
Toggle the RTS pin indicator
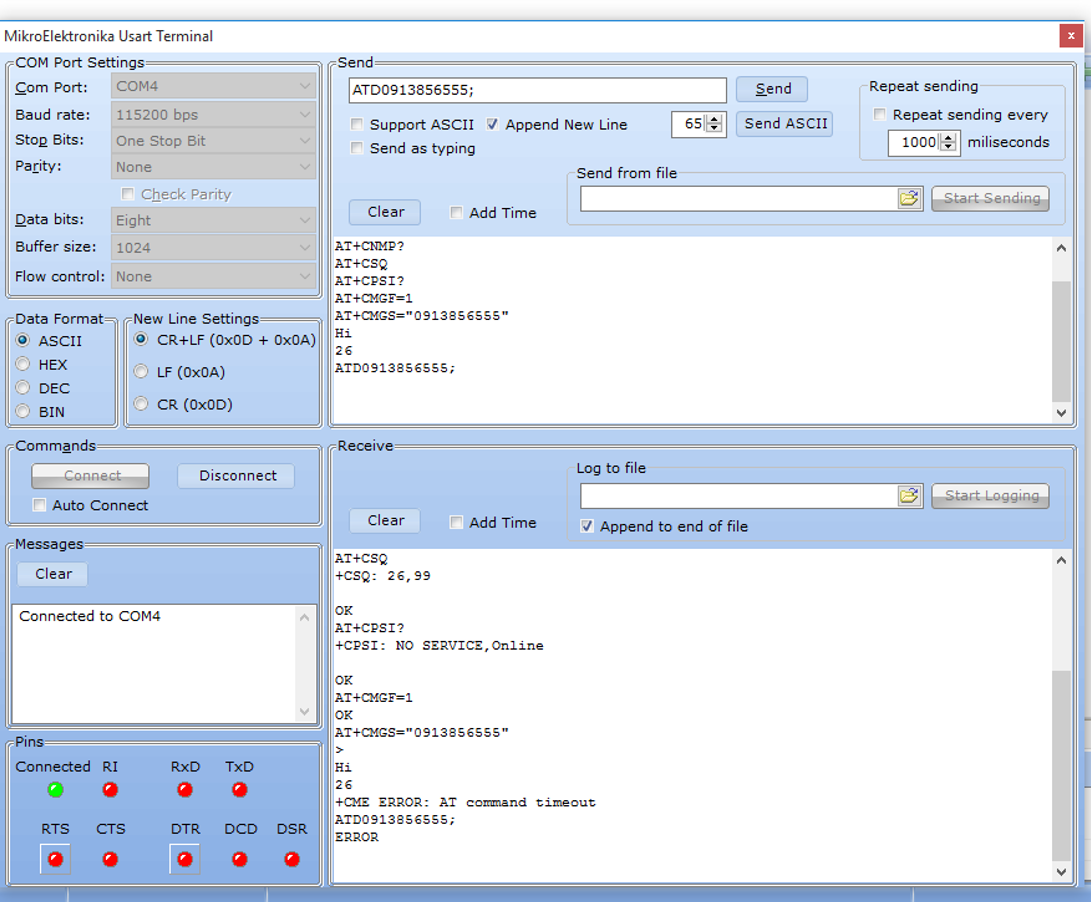55,859
